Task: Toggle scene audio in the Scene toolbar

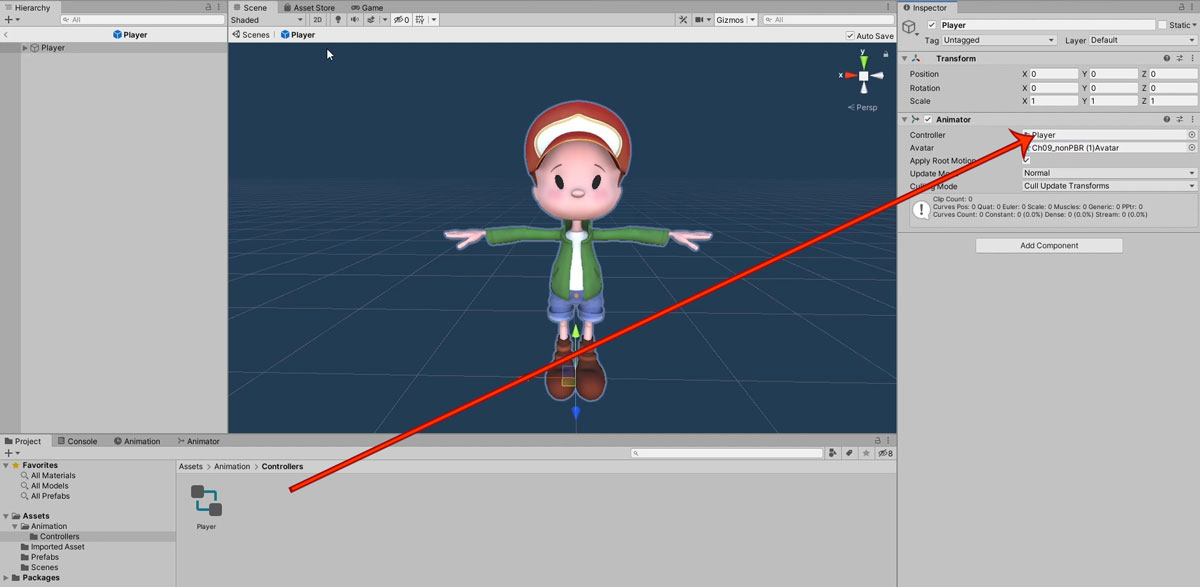Action: click(356, 19)
